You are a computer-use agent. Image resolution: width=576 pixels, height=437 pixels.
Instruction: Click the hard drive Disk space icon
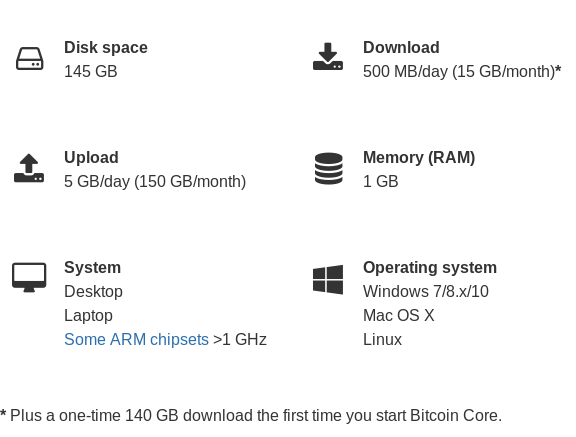(x=30, y=58)
